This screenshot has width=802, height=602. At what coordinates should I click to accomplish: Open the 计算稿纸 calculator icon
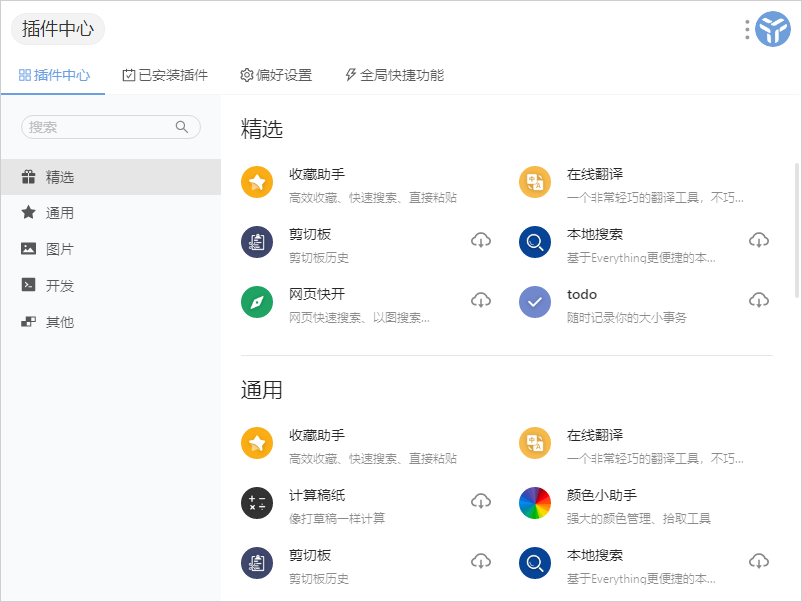(x=257, y=503)
